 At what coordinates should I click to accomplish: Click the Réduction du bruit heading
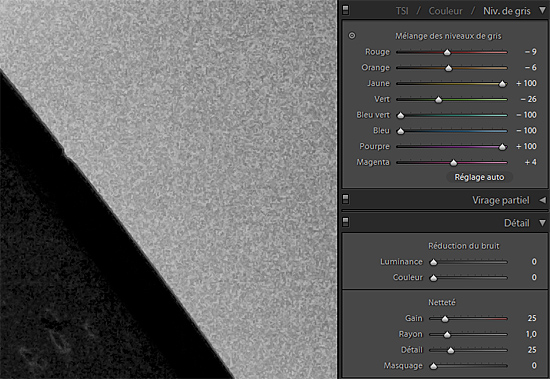tap(463, 246)
